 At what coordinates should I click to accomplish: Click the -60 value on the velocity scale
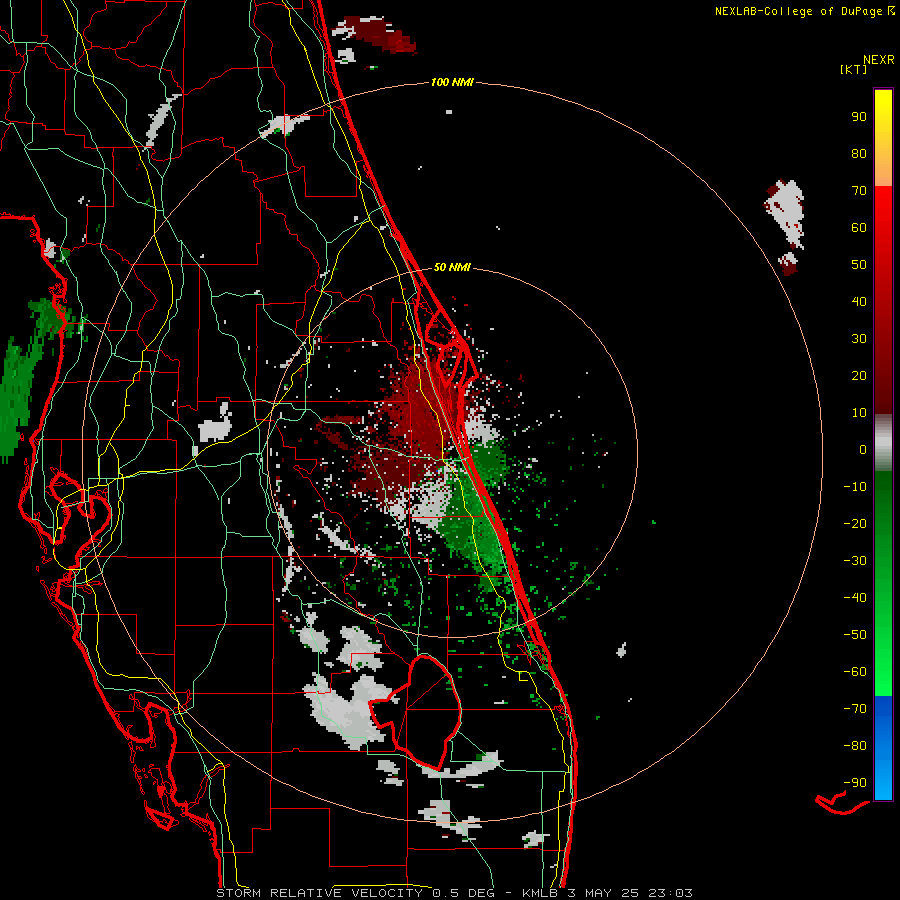pyautogui.click(x=855, y=672)
